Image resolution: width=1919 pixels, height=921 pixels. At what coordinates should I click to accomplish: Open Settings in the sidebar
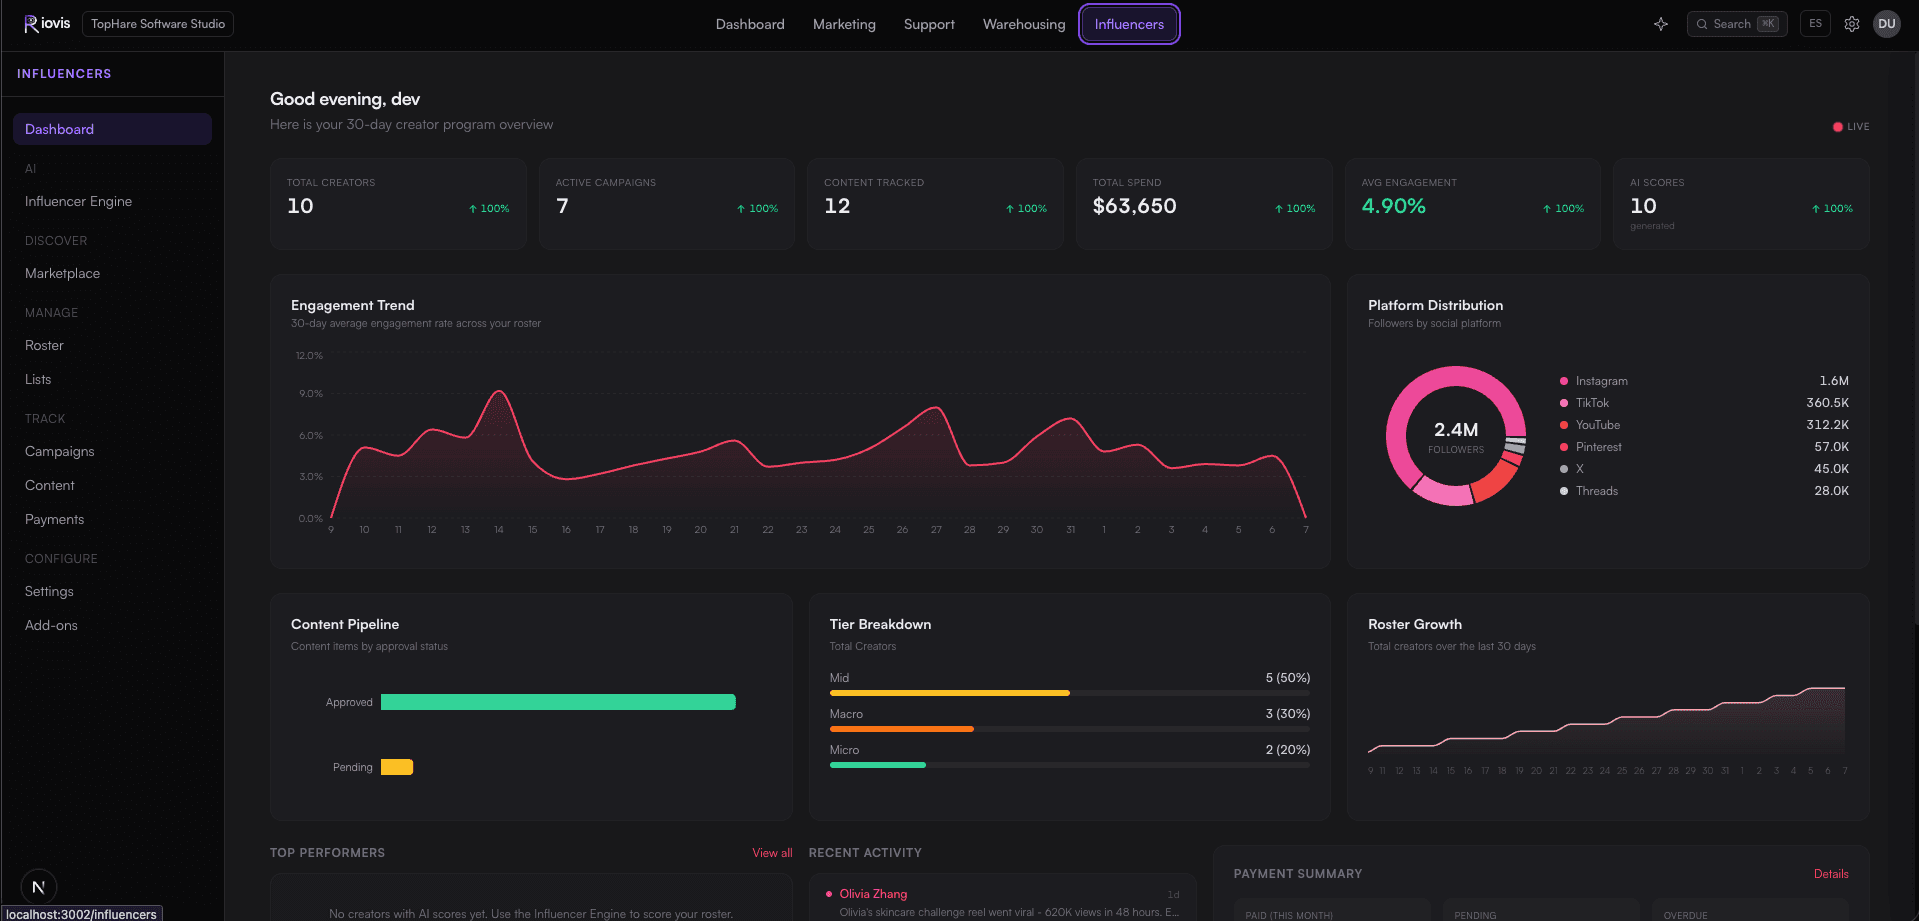[112, 591]
